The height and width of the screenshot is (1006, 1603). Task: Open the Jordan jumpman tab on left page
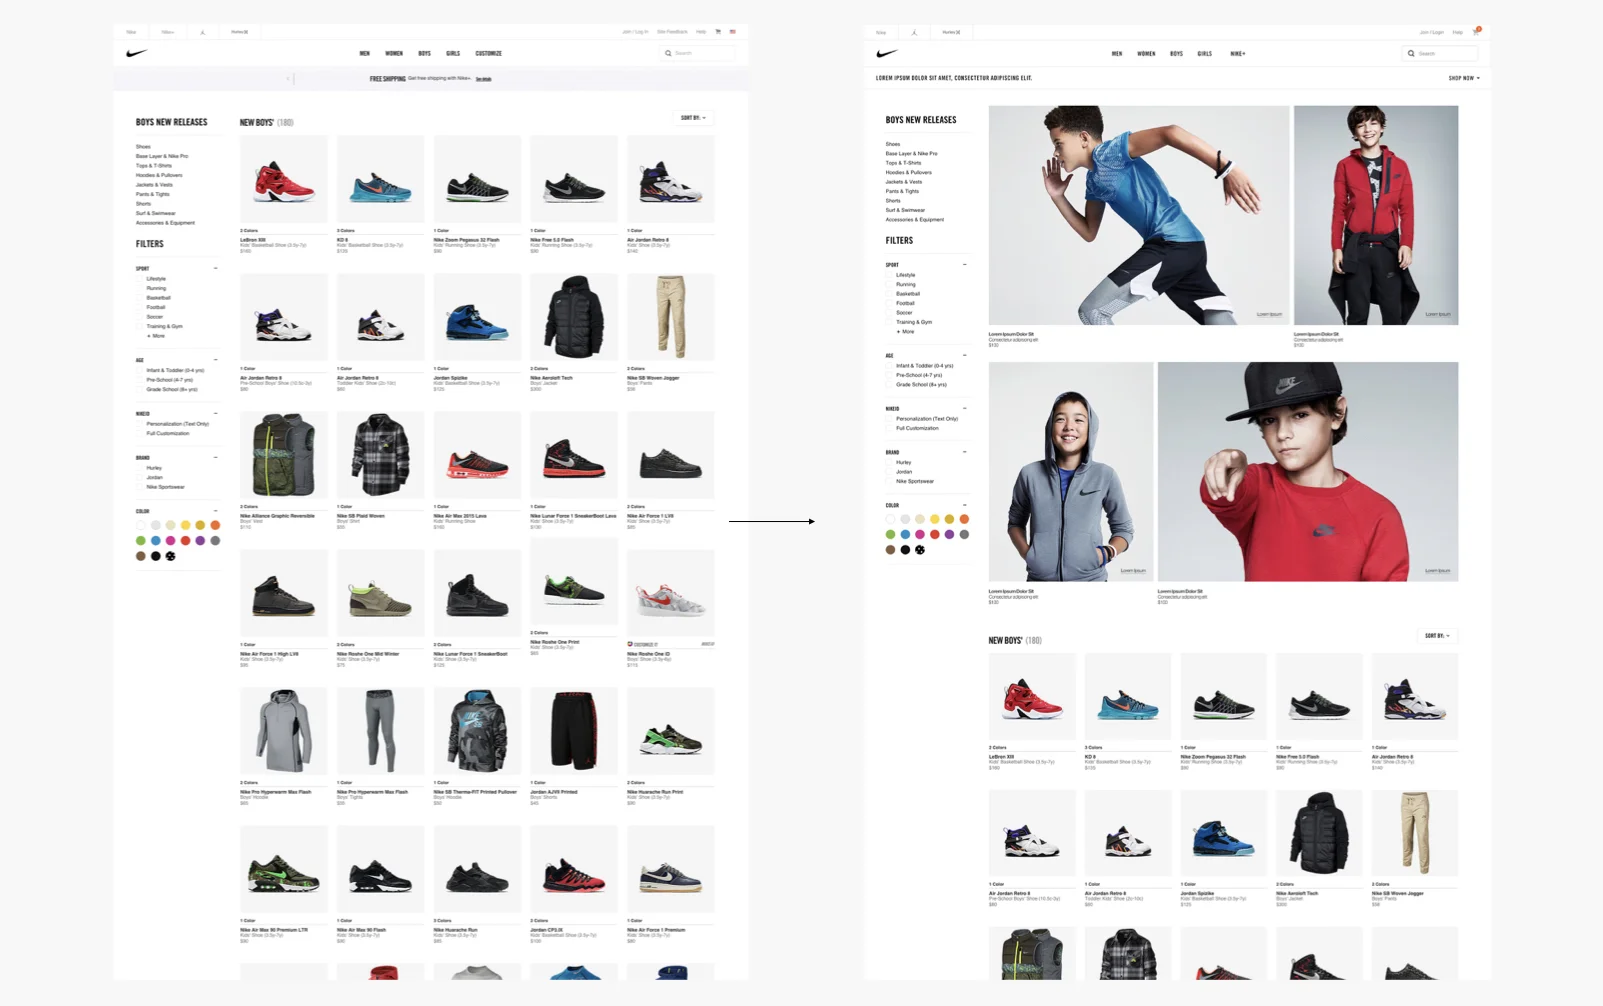[202, 32]
